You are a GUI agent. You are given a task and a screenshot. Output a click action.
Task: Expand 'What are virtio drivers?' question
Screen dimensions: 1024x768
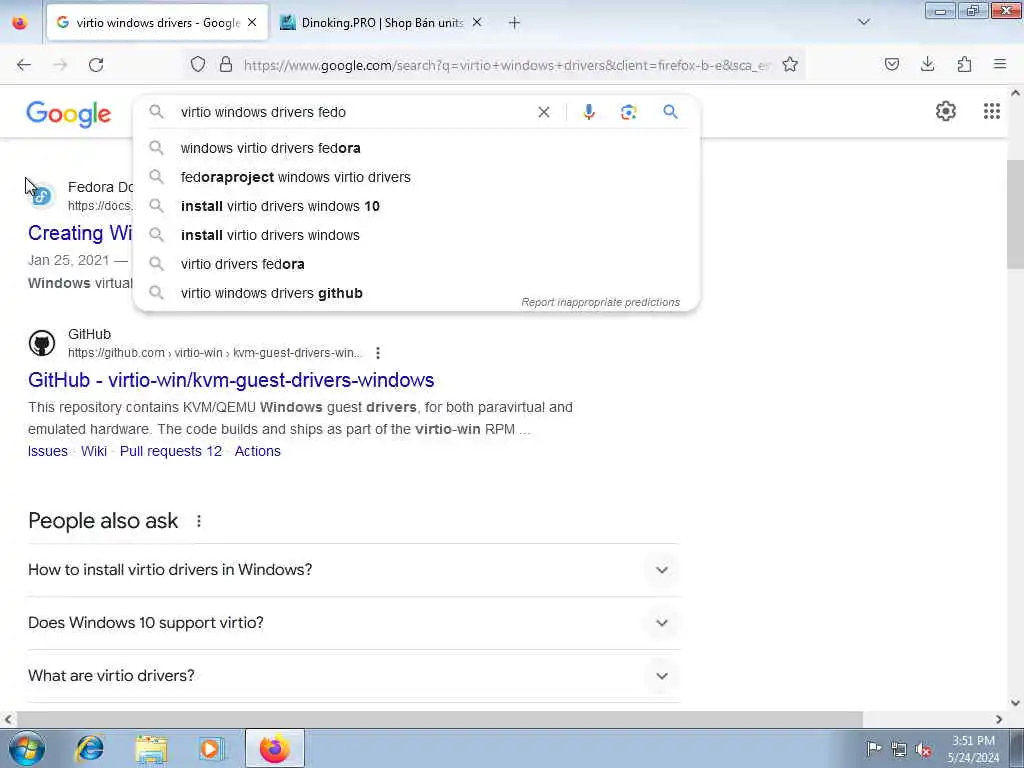[353, 676]
